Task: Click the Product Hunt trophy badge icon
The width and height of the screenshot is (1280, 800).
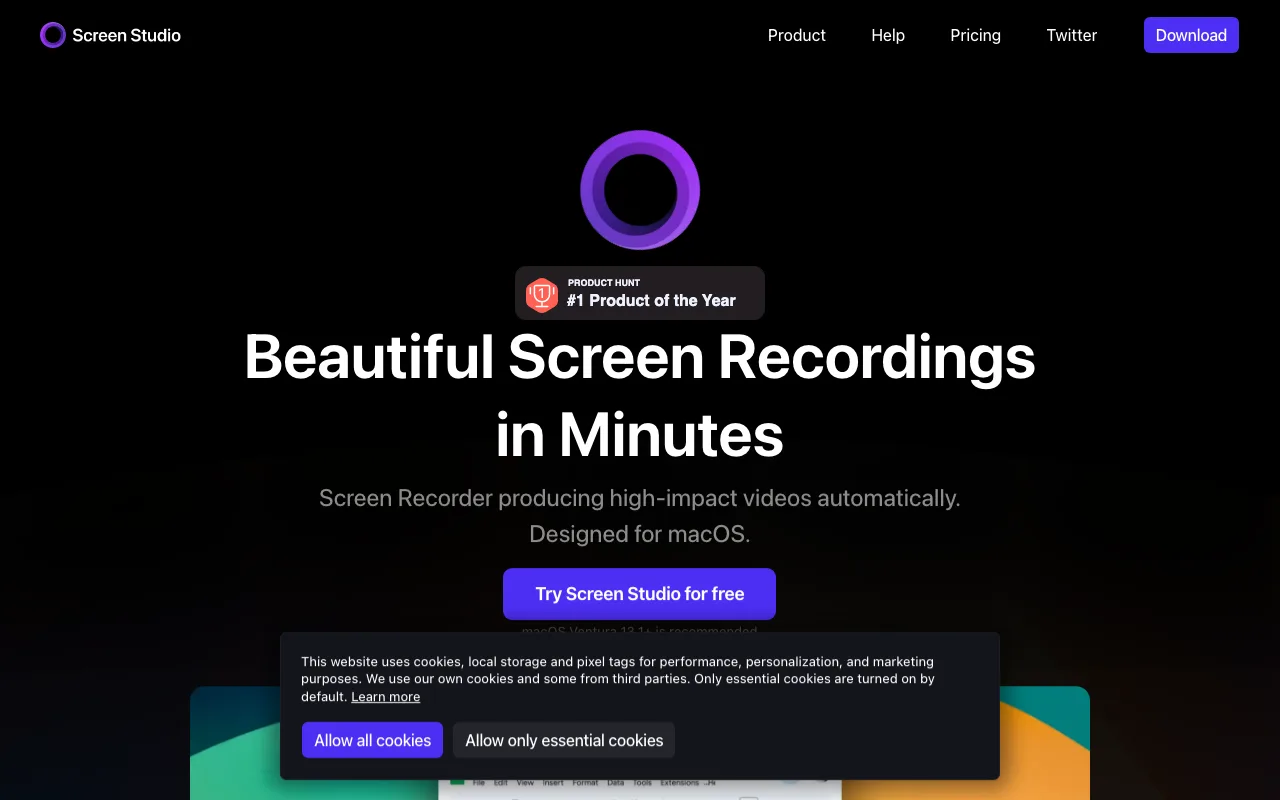Action: pyautogui.click(x=542, y=295)
